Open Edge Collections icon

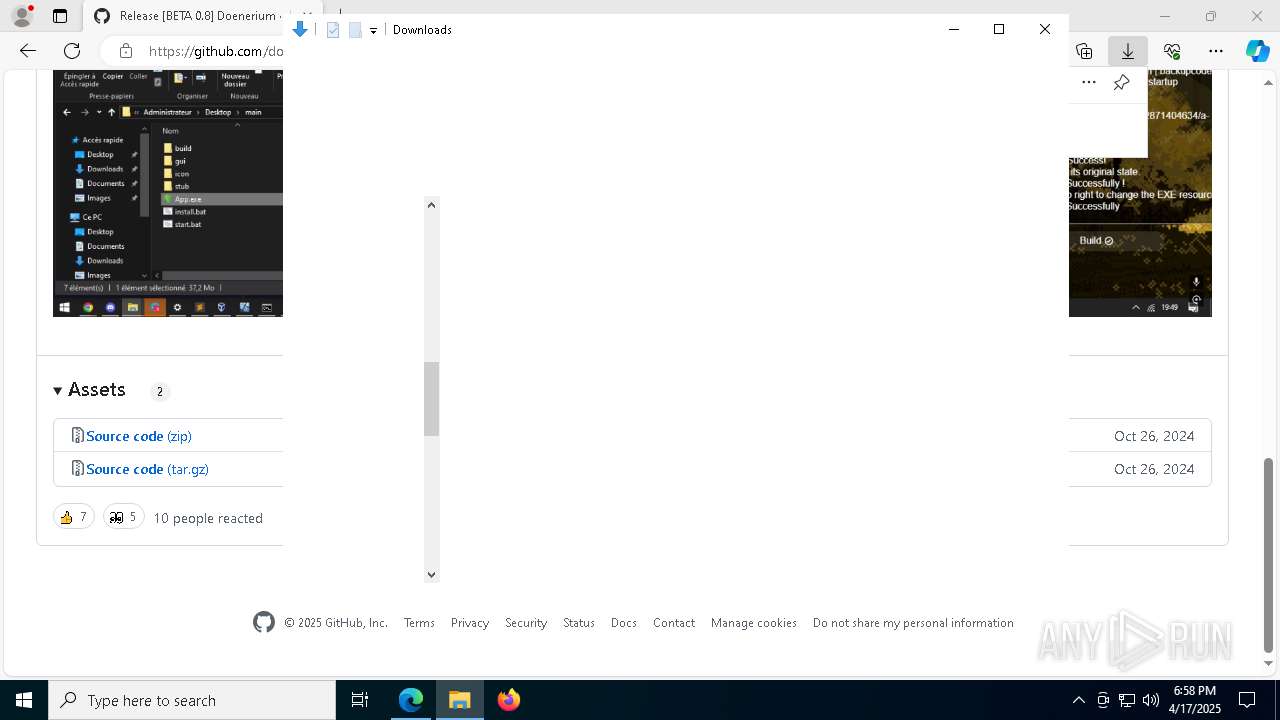(1084, 51)
